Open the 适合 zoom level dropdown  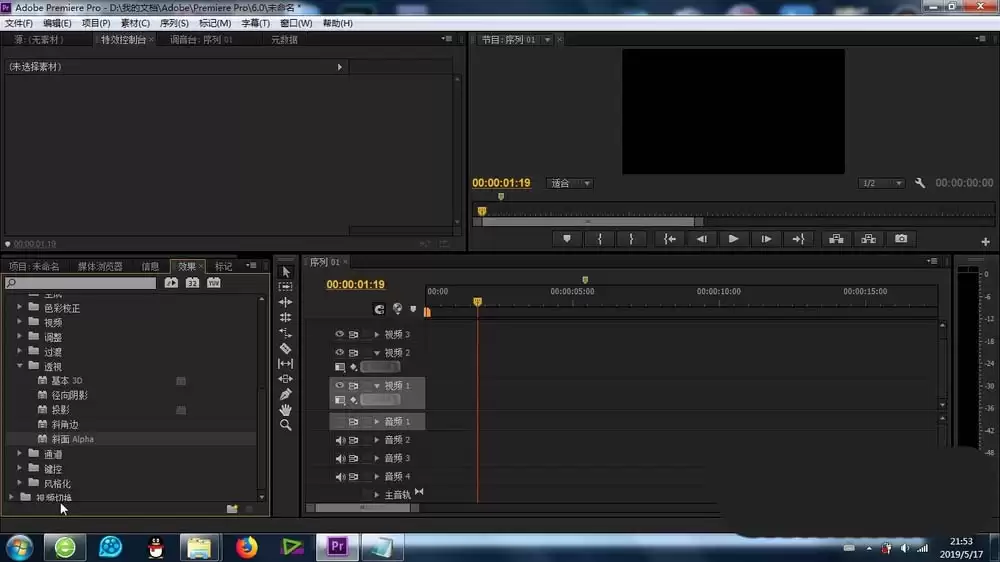tap(570, 184)
